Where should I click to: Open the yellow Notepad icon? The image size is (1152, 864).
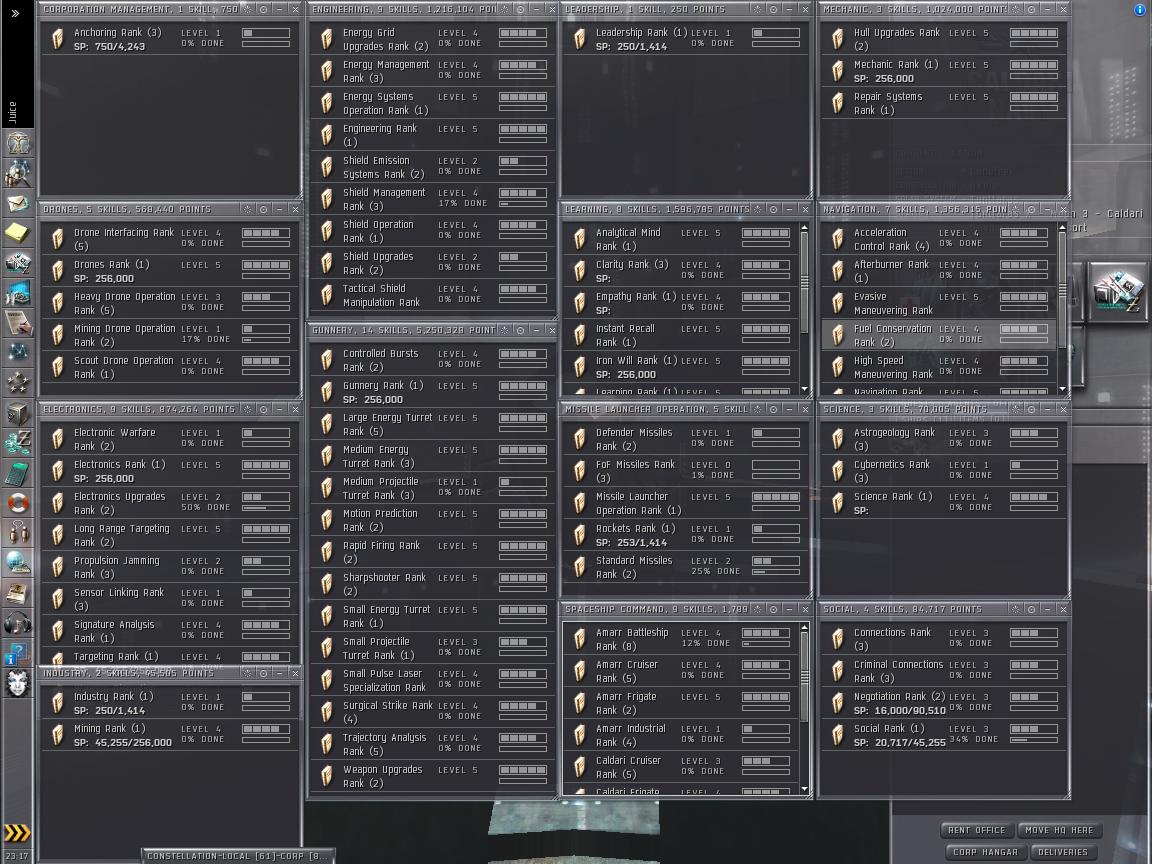click(x=18, y=233)
